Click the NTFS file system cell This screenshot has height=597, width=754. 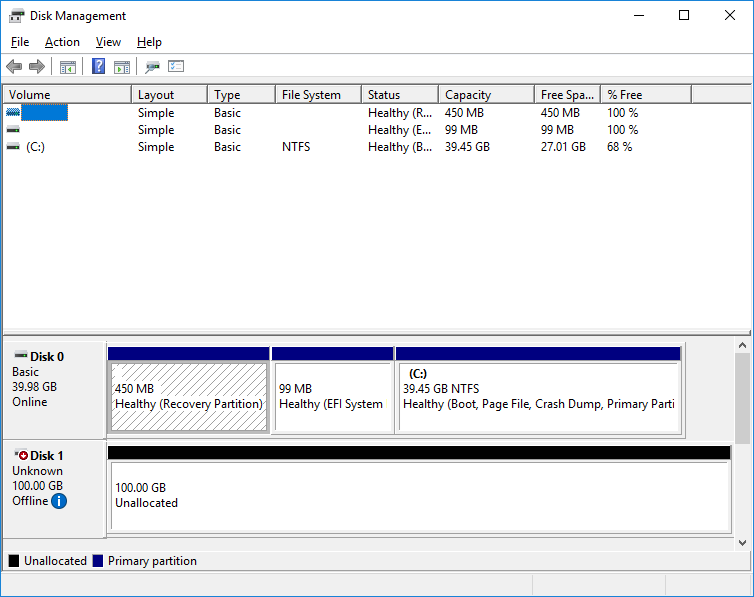pyautogui.click(x=296, y=147)
